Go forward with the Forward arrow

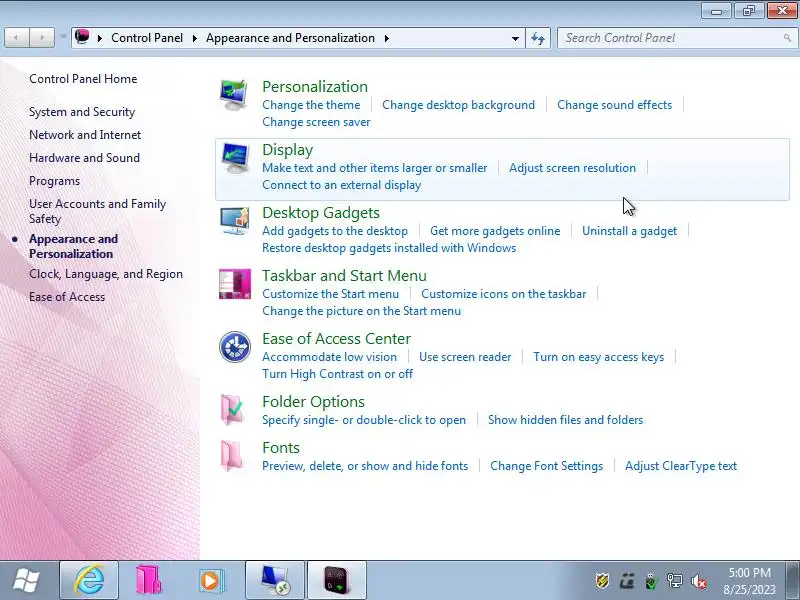[42, 38]
